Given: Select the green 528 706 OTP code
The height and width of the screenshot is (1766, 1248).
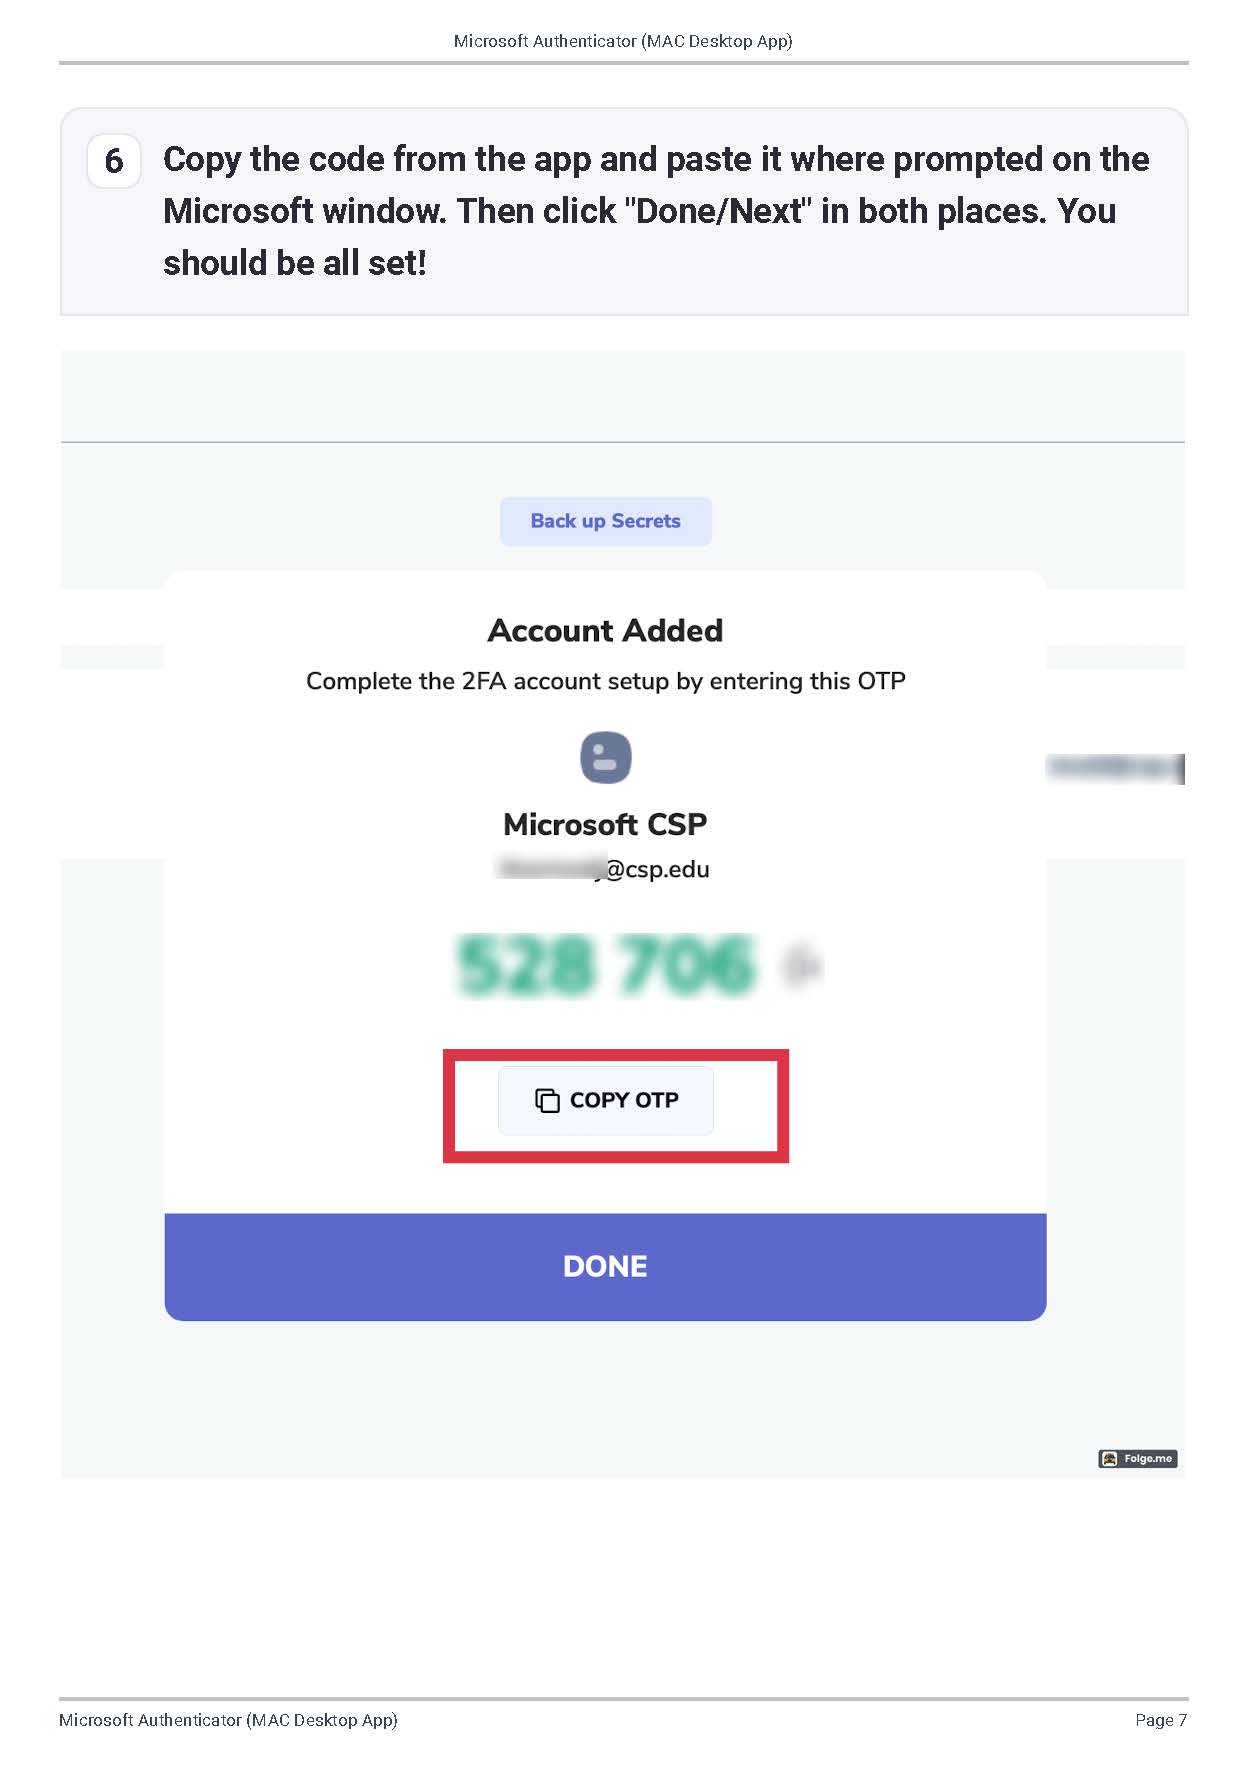Looking at the screenshot, I should 605,966.
